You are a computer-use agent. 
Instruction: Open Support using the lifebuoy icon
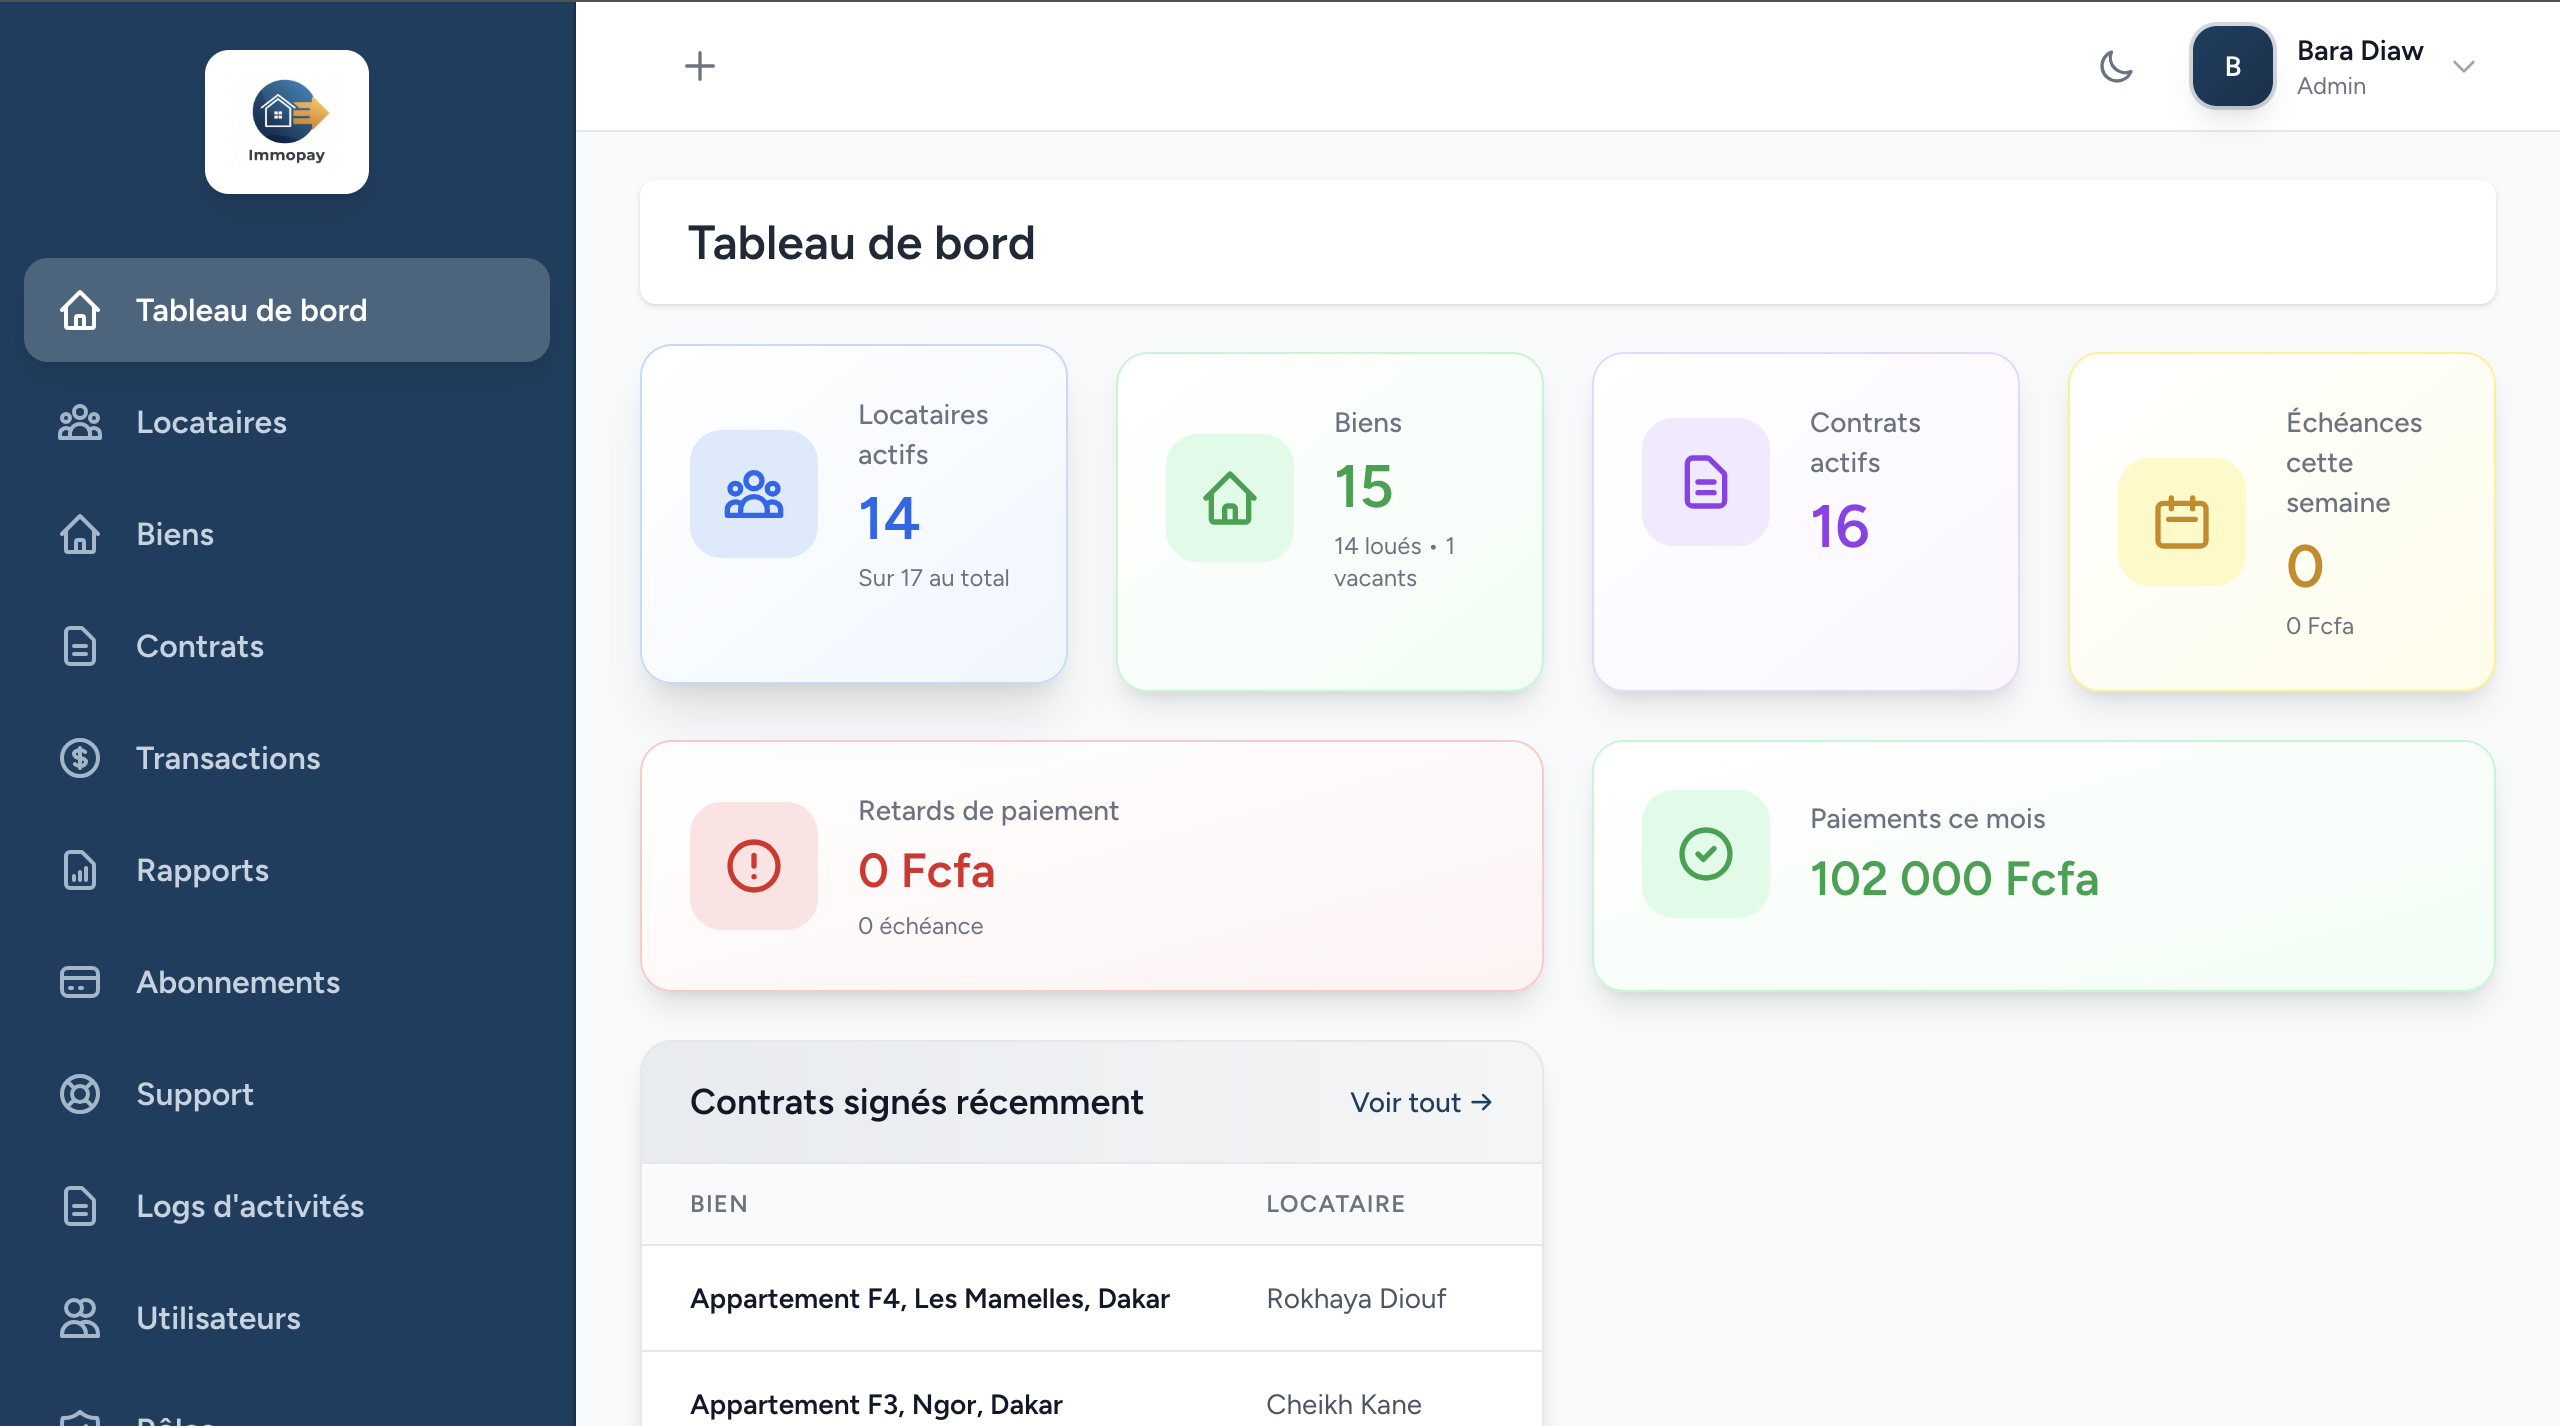coord(79,1094)
